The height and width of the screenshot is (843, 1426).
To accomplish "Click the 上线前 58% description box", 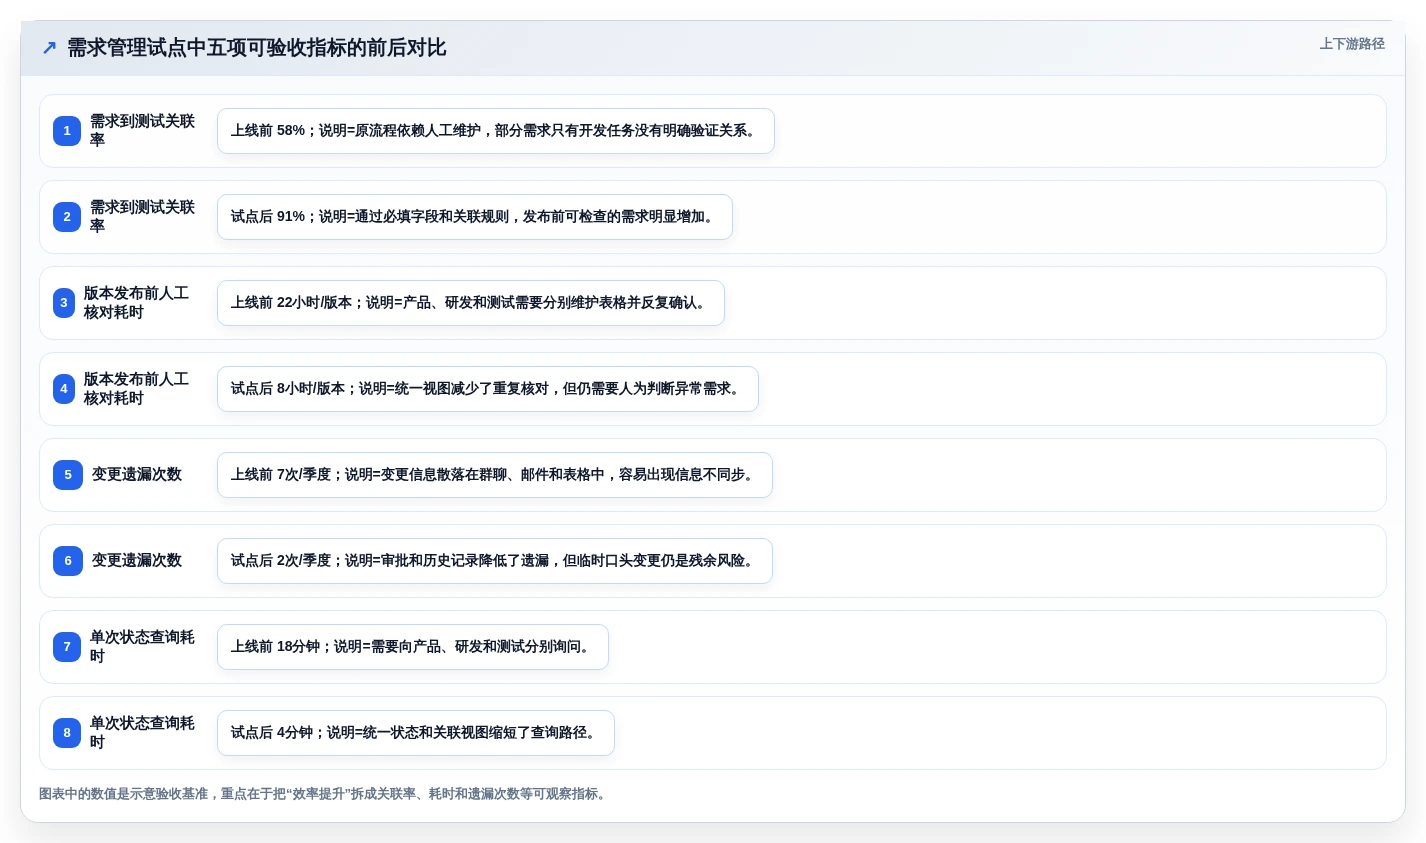I will coord(496,131).
